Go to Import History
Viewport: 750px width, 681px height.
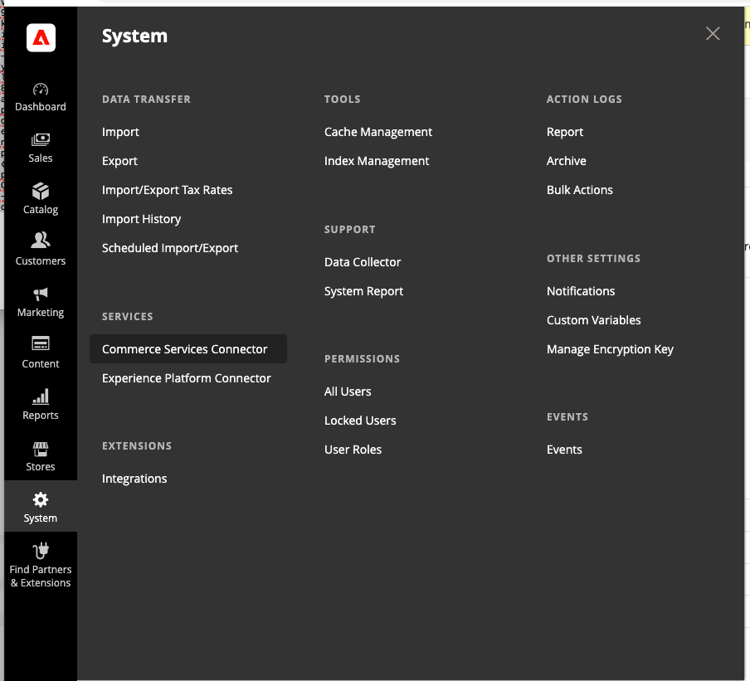pyautogui.click(x=142, y=219)
